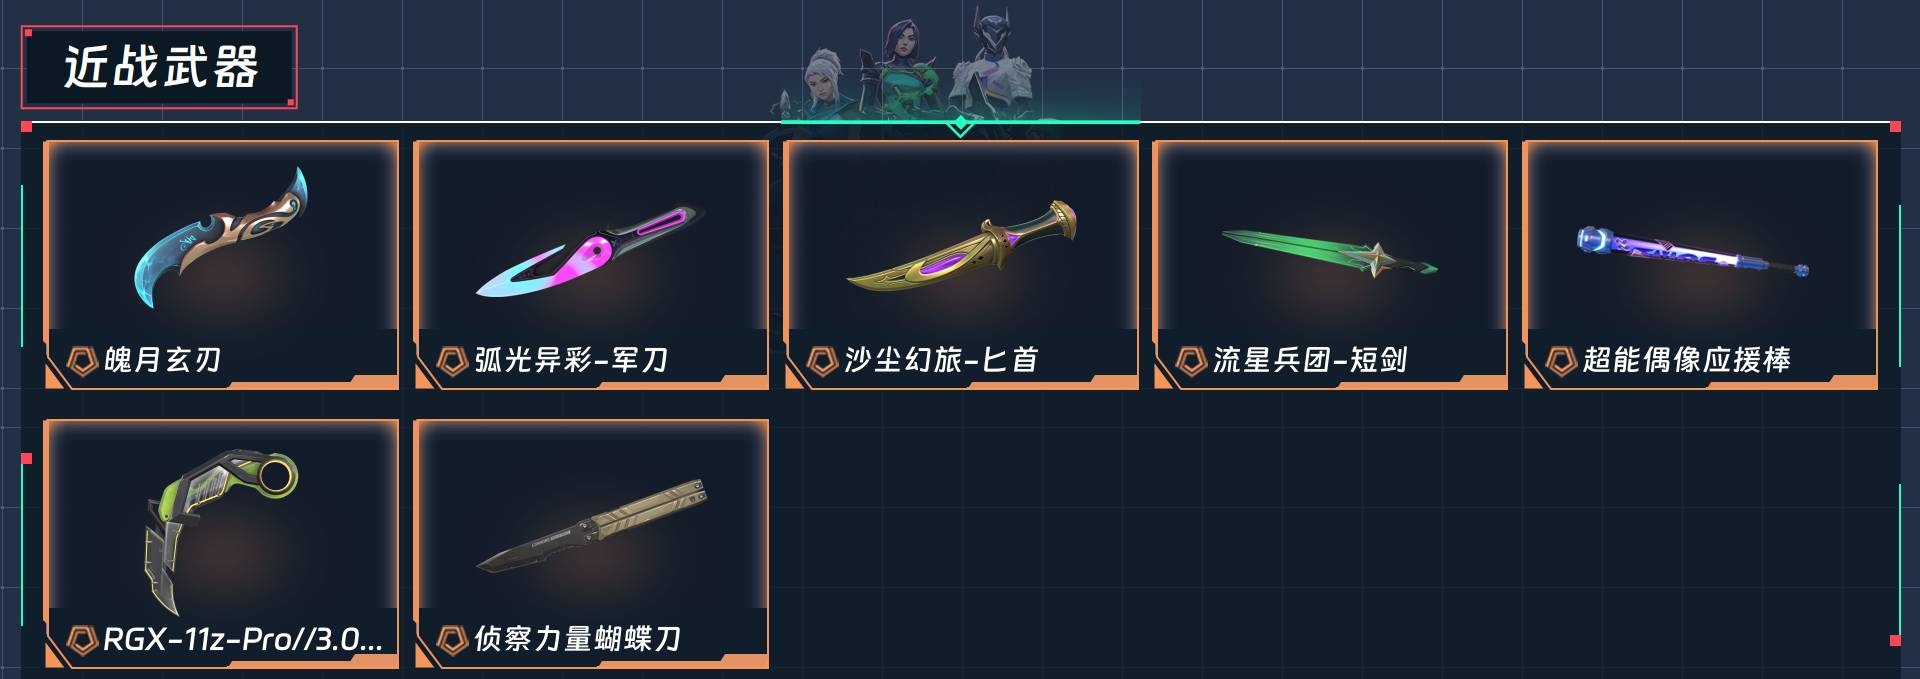Screen dimensions: 1920x679
Task: Click the 弧光异彩-军刀 knife image
Action: (x=590, y=251)
